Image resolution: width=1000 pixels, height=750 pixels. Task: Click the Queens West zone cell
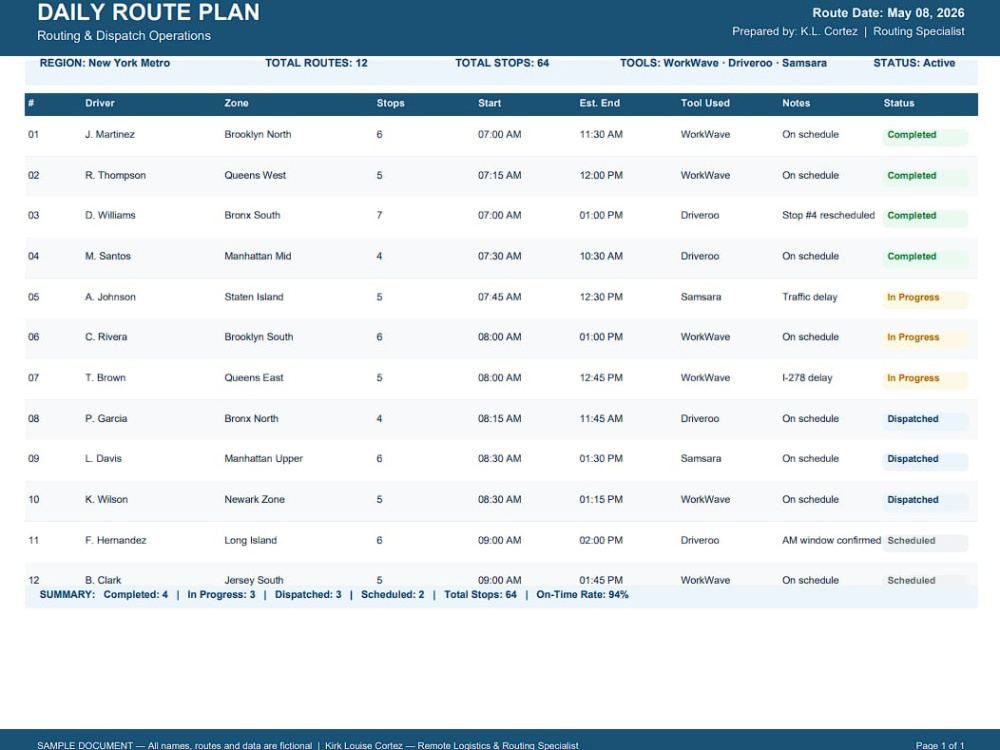pos(255,175)
